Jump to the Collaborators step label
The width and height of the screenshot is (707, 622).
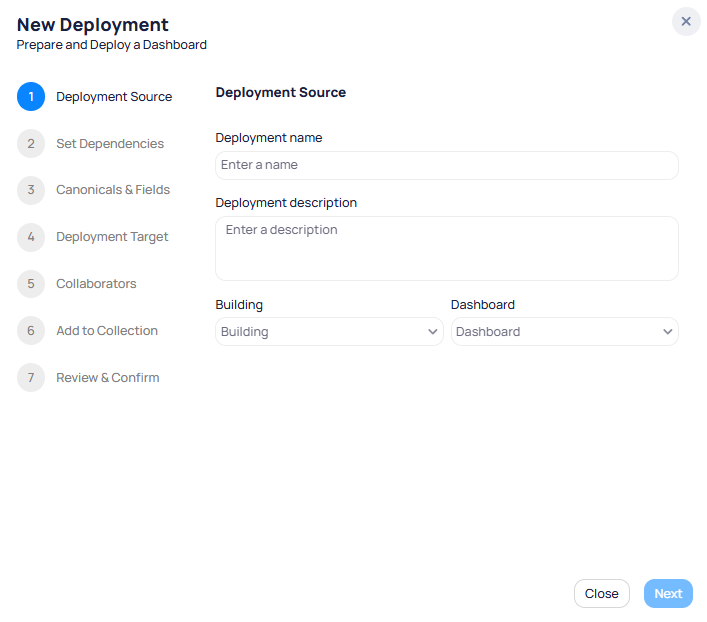pos(96,284)
